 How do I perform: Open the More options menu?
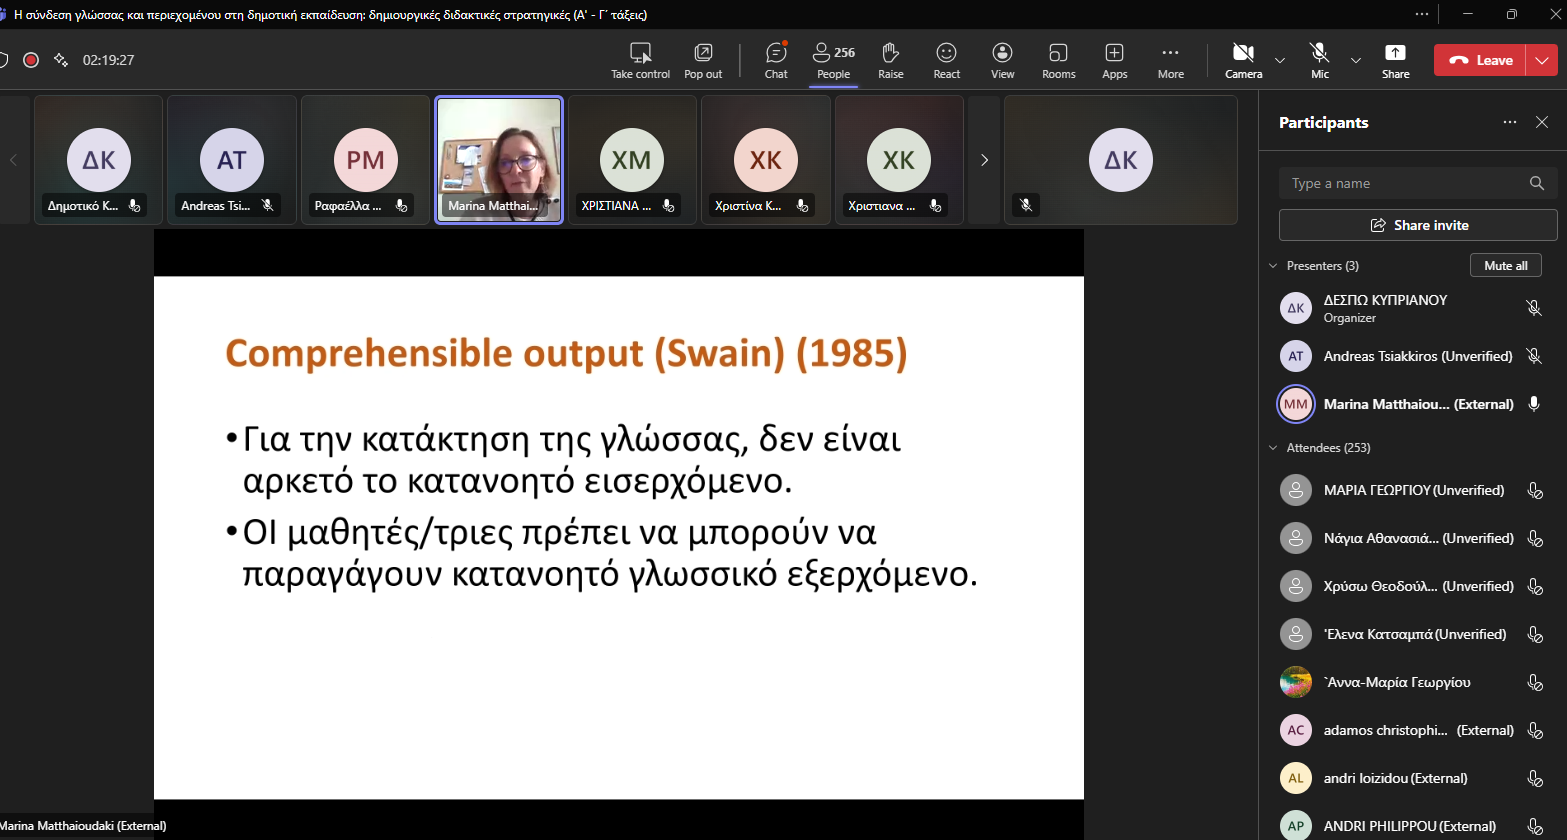coord(1170,60)
